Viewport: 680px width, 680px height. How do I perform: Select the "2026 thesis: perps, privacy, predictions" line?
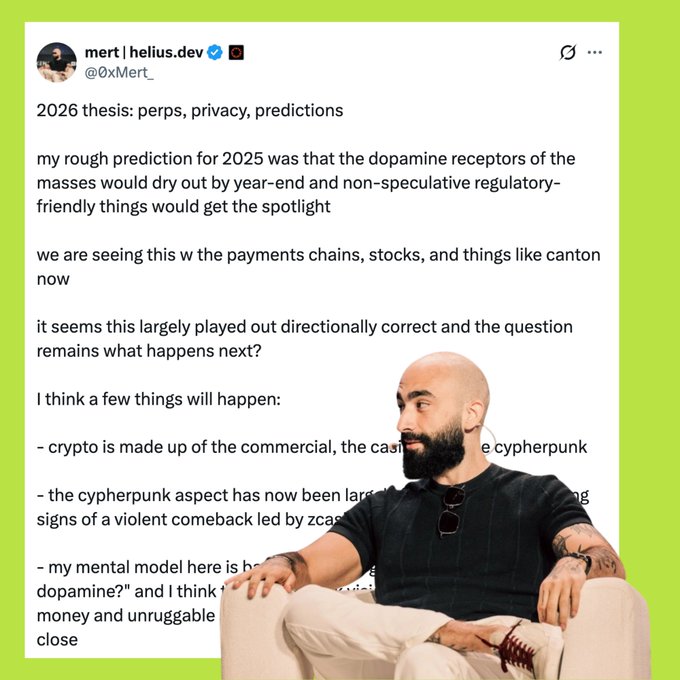click(x=189, y=111)
